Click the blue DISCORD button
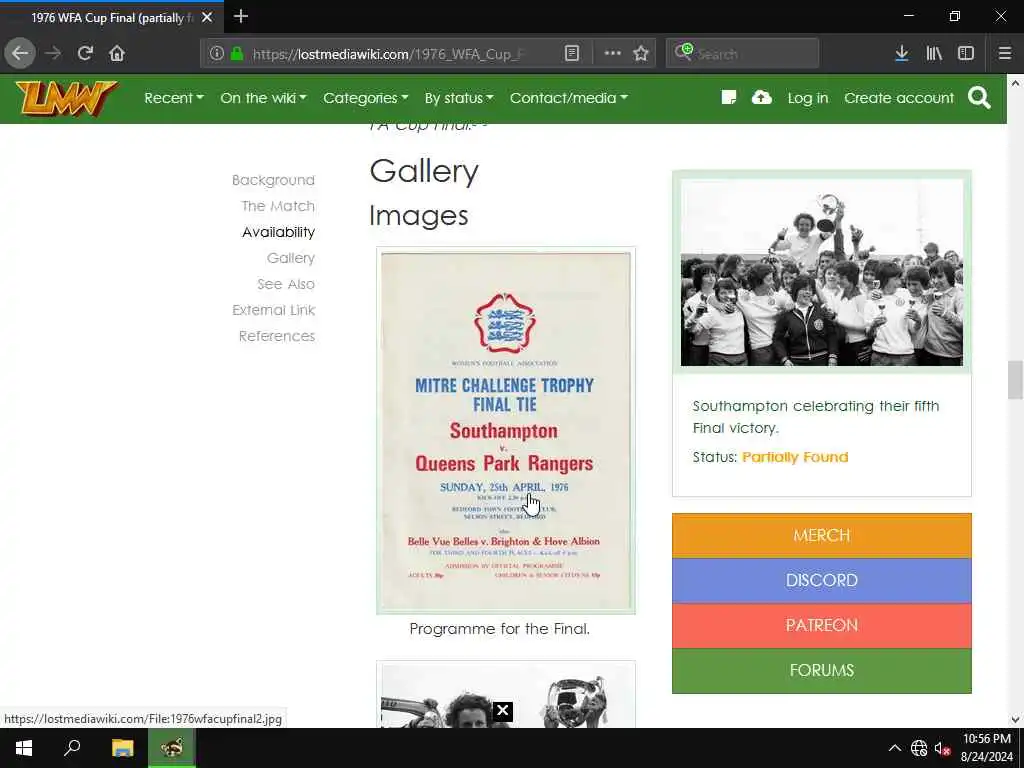 [x=822, y=581]
